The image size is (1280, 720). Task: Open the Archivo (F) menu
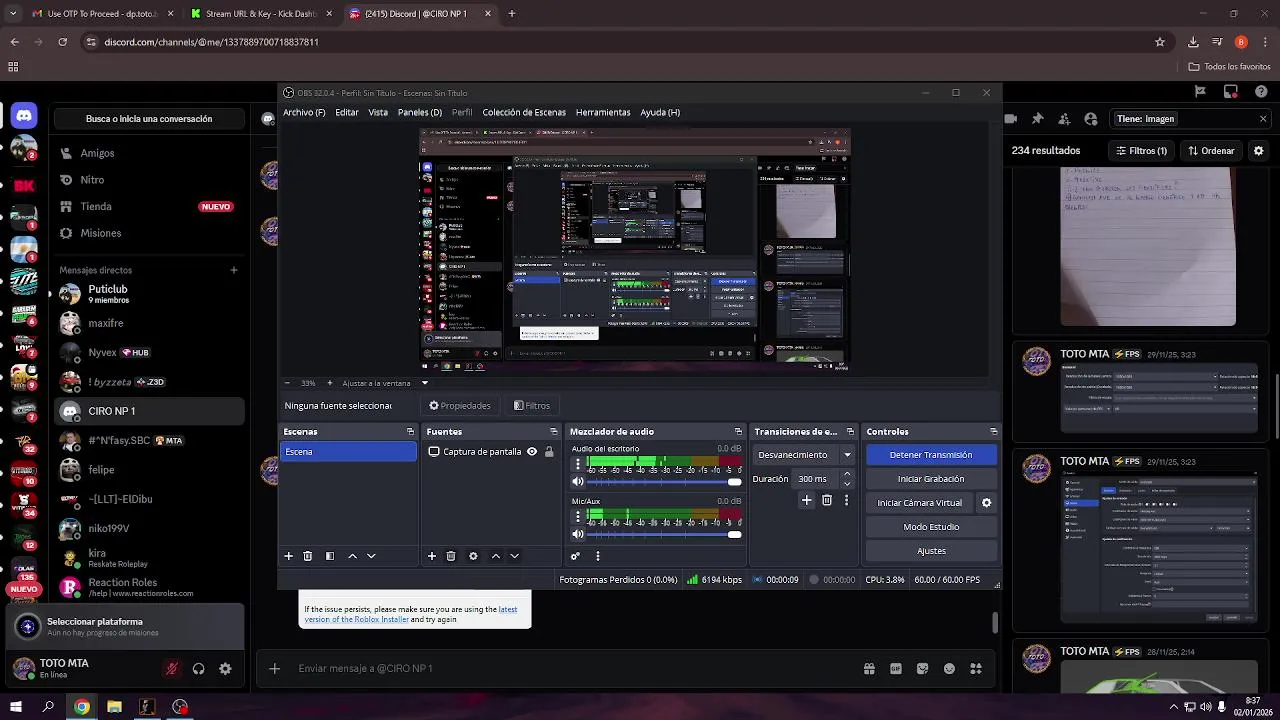pyautogui.click(x=304, y=113)
